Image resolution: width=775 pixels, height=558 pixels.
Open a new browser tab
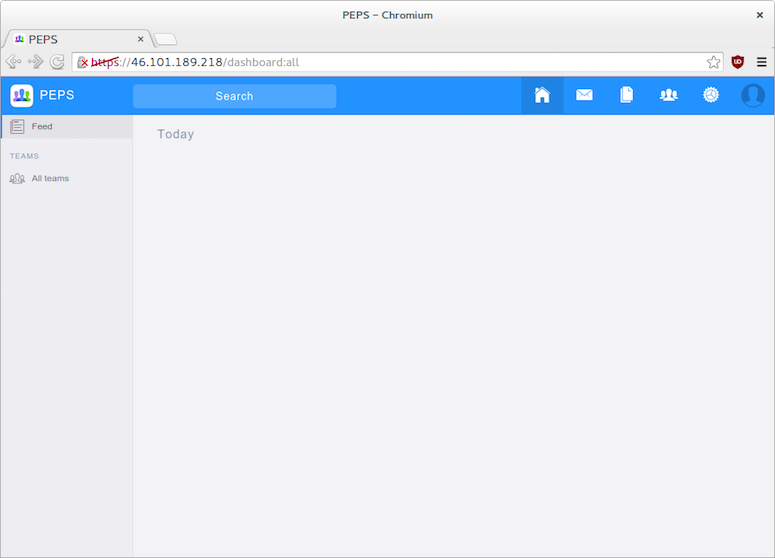click(165, 39)
